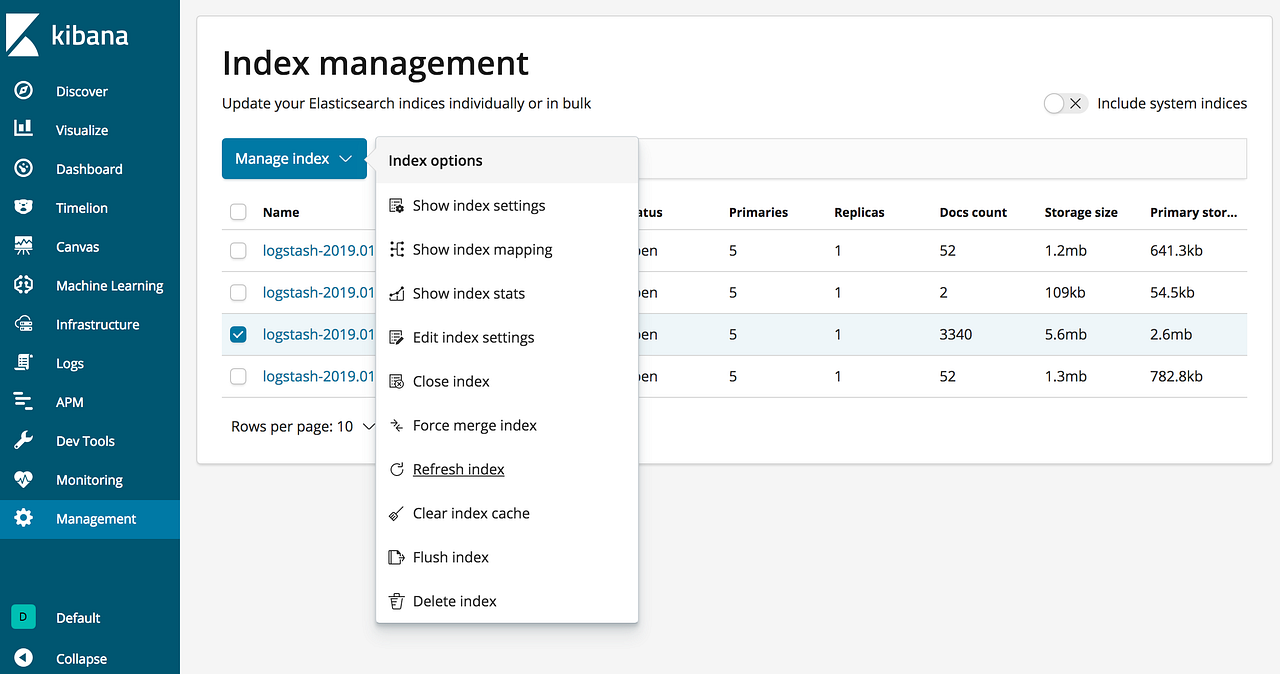Click the Machine Learning sidebar icon
The image size is (1280, 674).
pos(23,285)
